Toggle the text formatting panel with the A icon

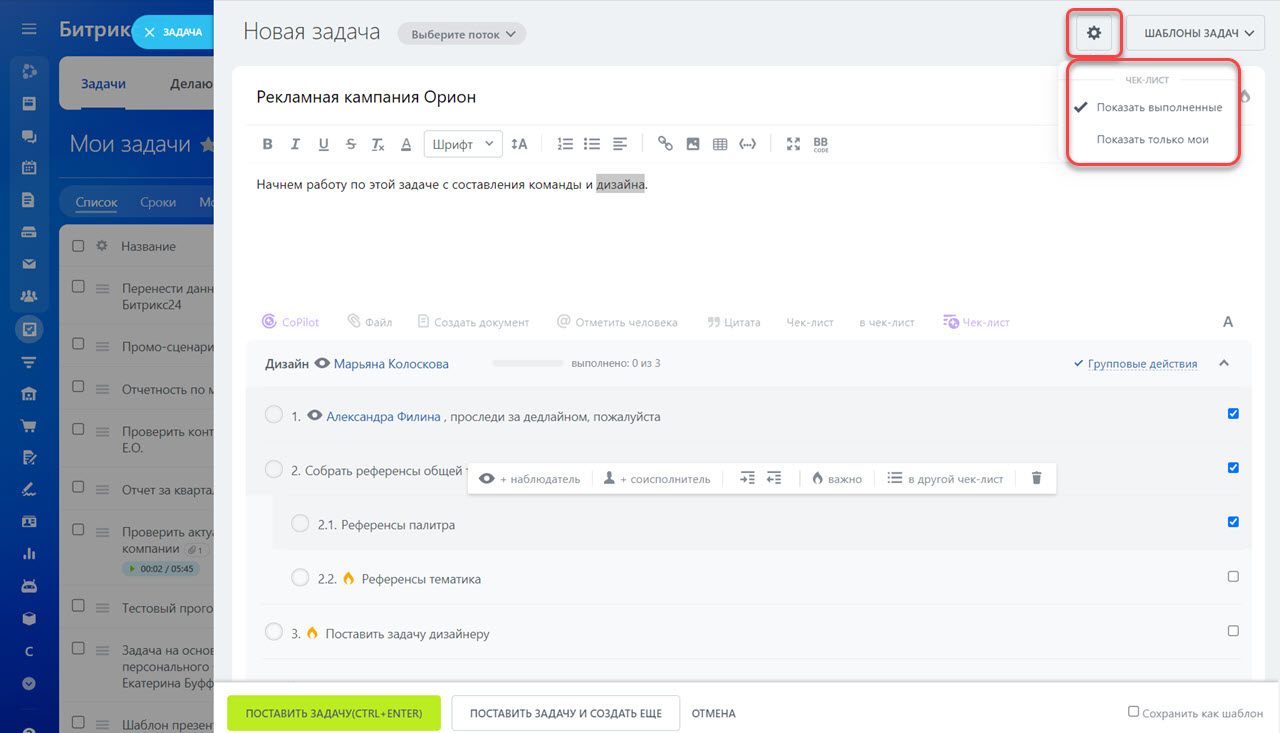tap(1228, 322)
